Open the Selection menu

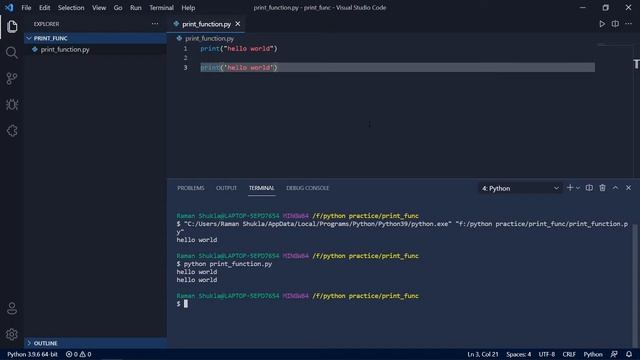[x=71, y=7]
